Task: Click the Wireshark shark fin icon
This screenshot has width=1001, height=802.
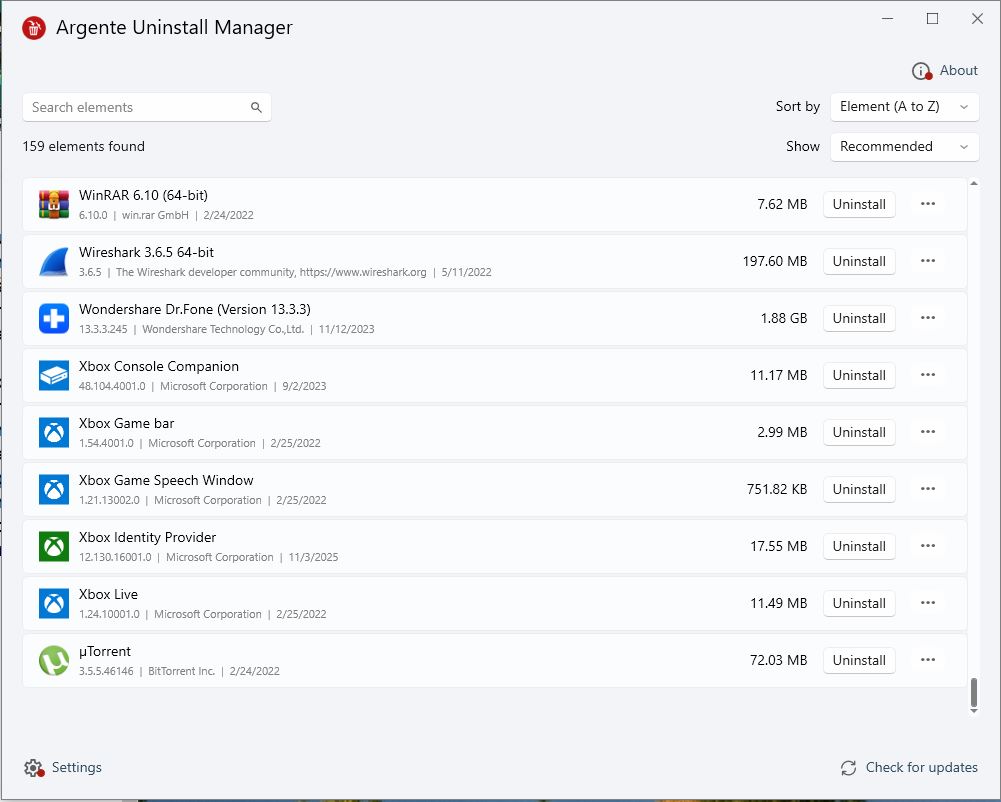Action: 53,261
